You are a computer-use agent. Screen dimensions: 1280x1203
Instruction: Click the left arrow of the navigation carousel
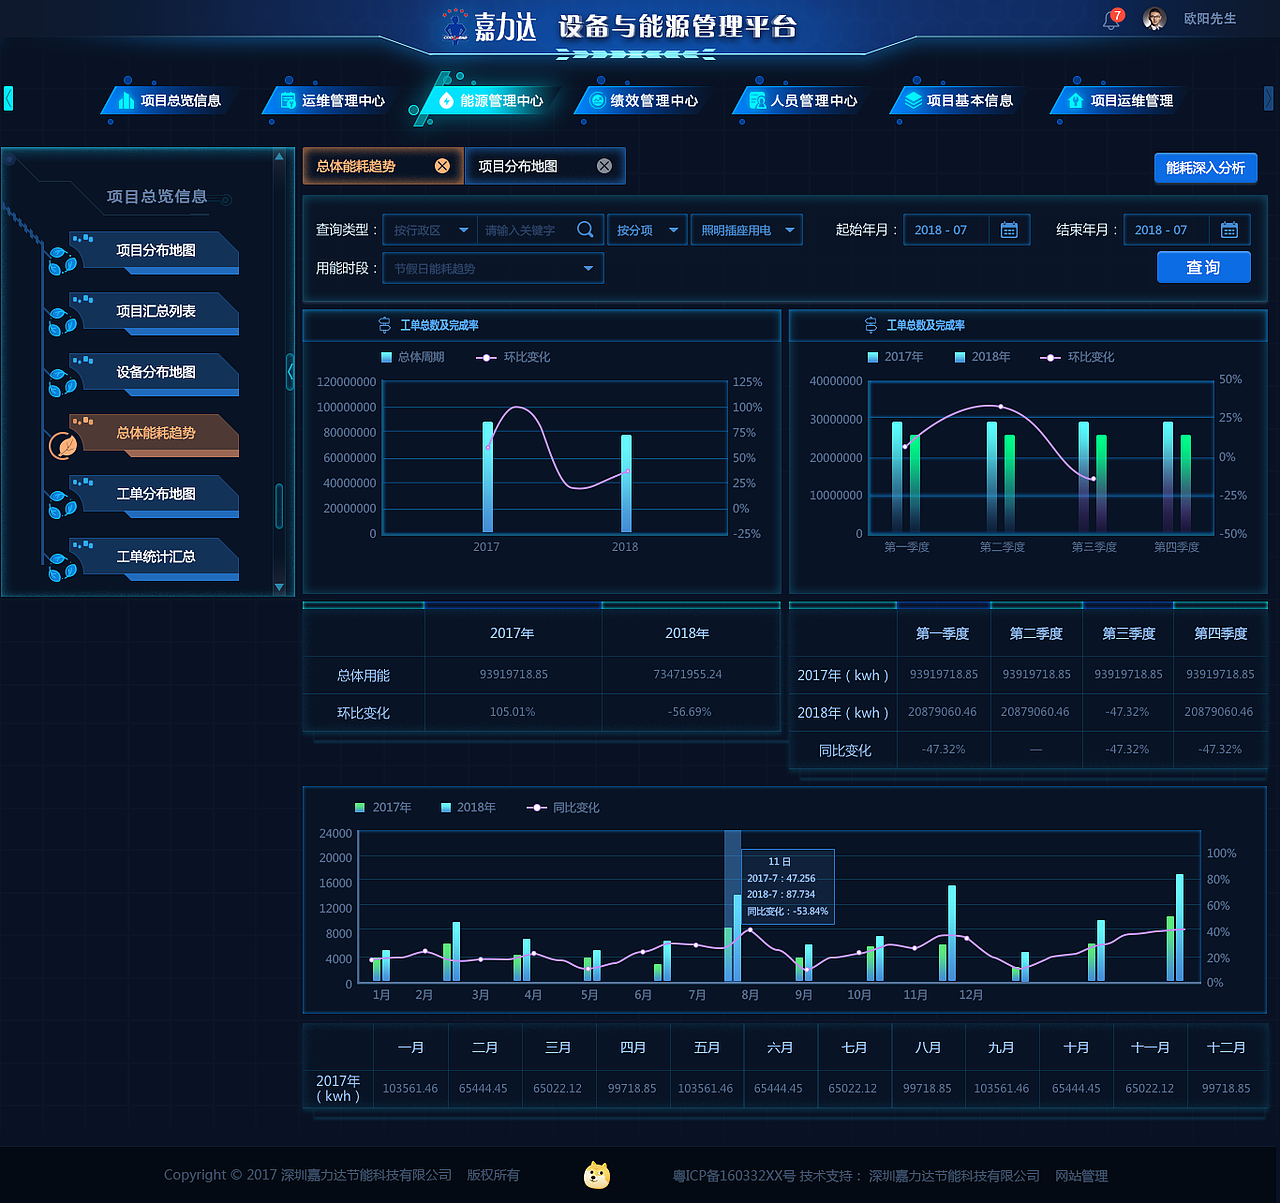[x=8, y=98]
